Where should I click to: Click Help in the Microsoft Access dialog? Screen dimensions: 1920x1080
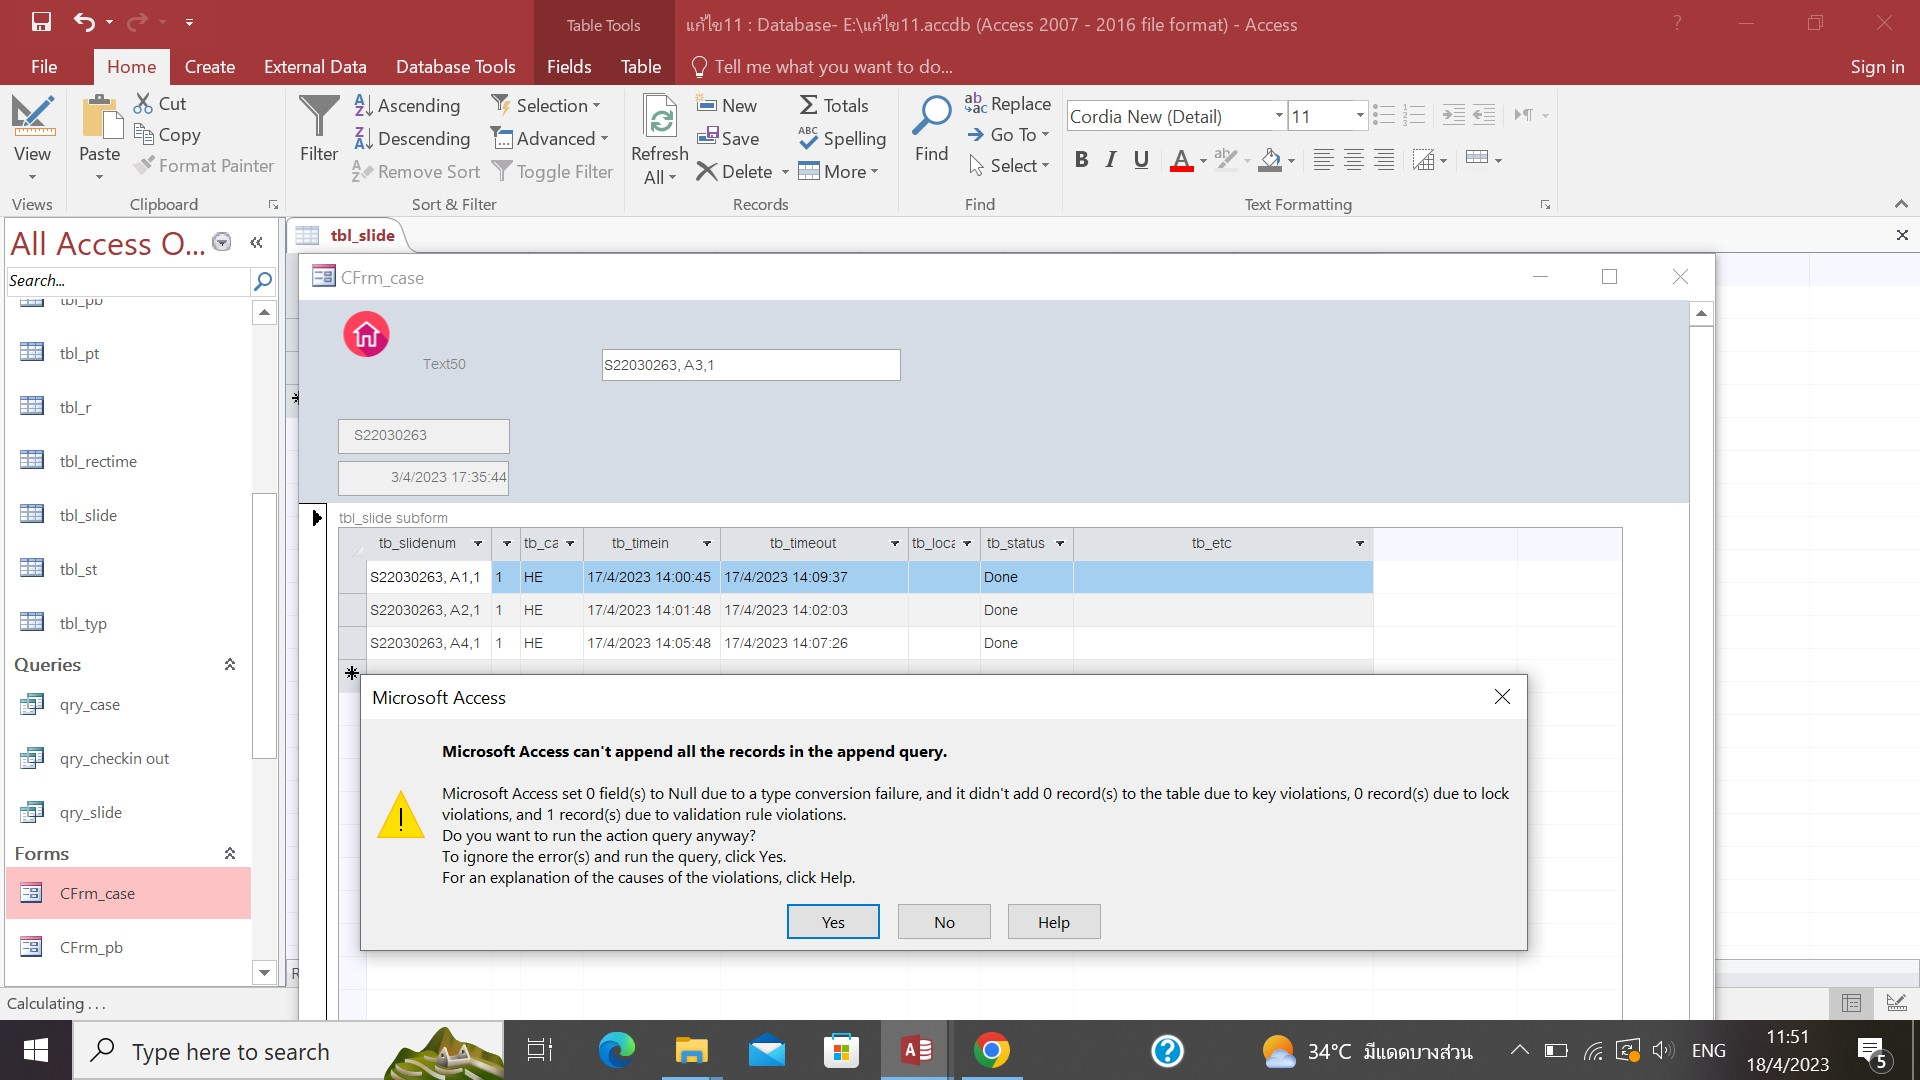(1054, 922)
